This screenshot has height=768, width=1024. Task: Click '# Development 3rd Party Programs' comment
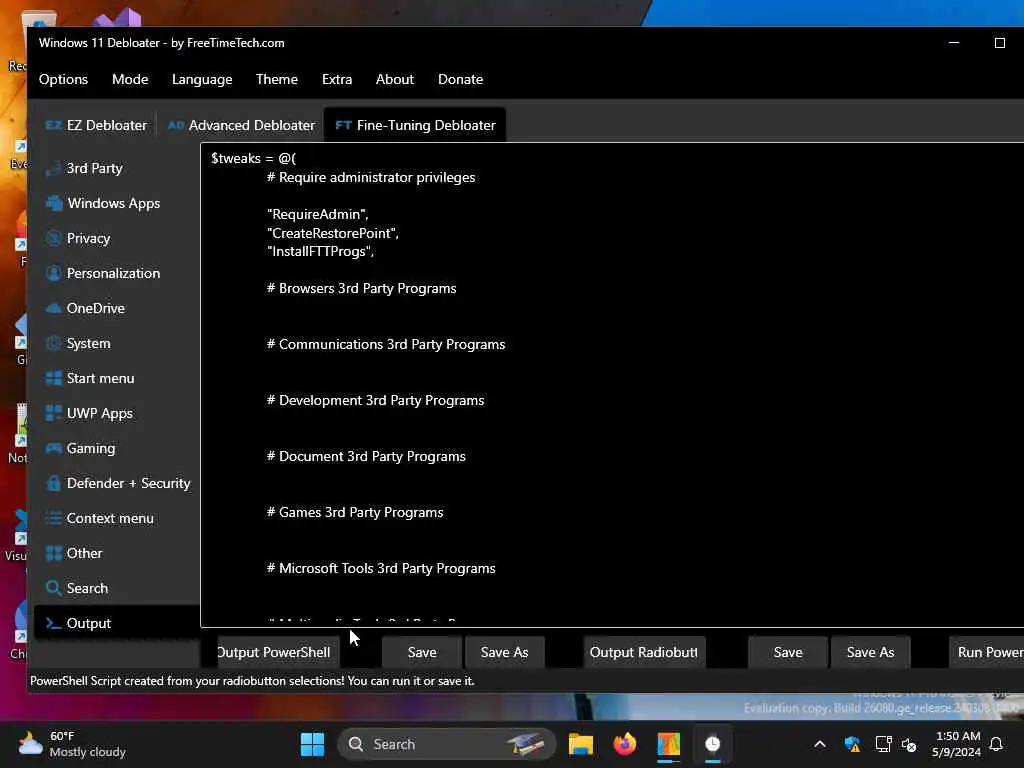(375, 400)
